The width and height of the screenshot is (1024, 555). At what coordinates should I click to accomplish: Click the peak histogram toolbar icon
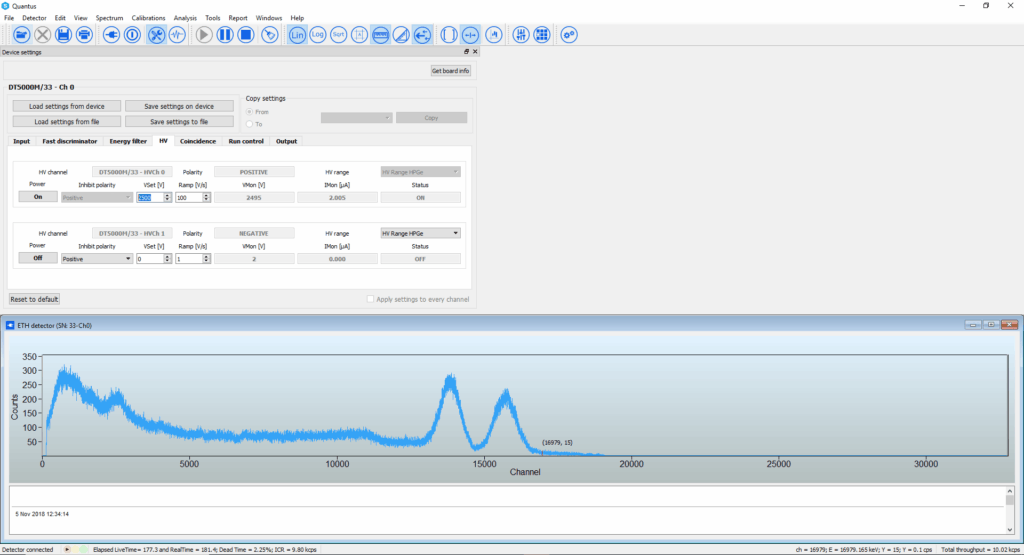pyautogui.click(x=494, y=35)
